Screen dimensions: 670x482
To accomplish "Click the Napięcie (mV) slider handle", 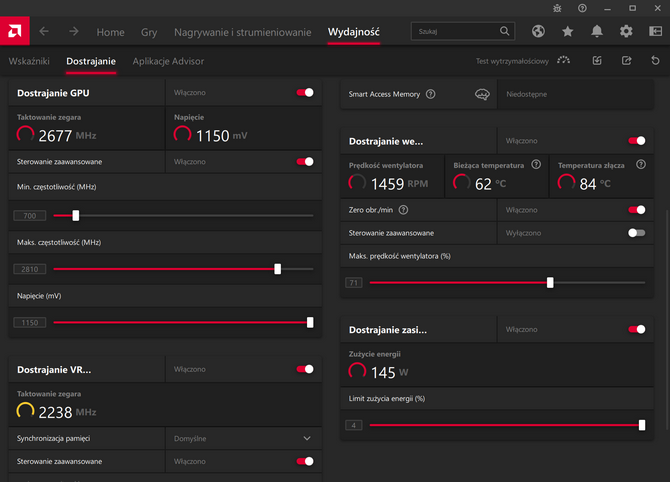I will point(310,323).
